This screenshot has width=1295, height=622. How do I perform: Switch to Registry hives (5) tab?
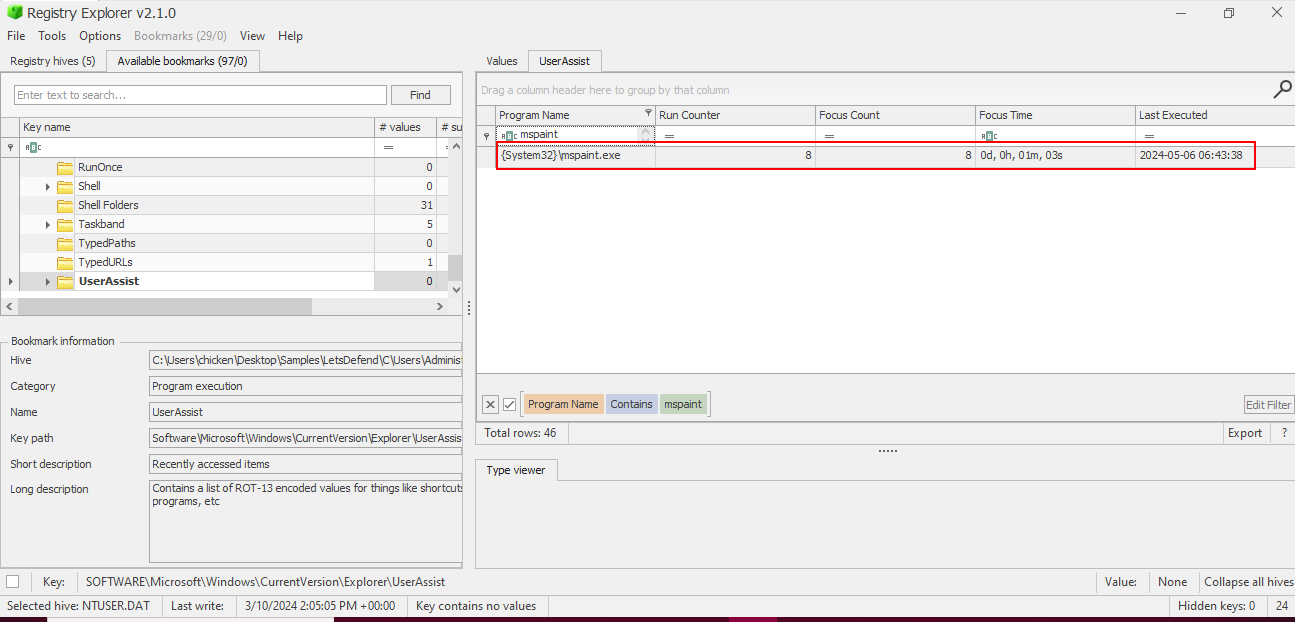click(53, 61)
